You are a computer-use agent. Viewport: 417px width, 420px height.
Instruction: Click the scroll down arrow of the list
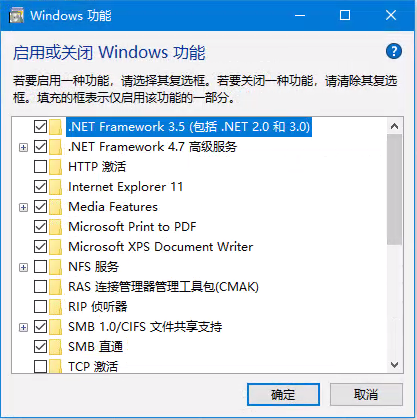(x=394, y=365)
